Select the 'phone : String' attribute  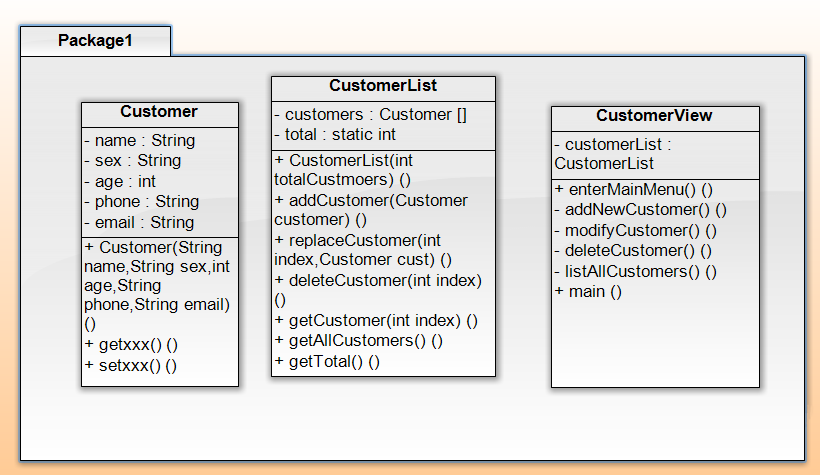point(141,201)
